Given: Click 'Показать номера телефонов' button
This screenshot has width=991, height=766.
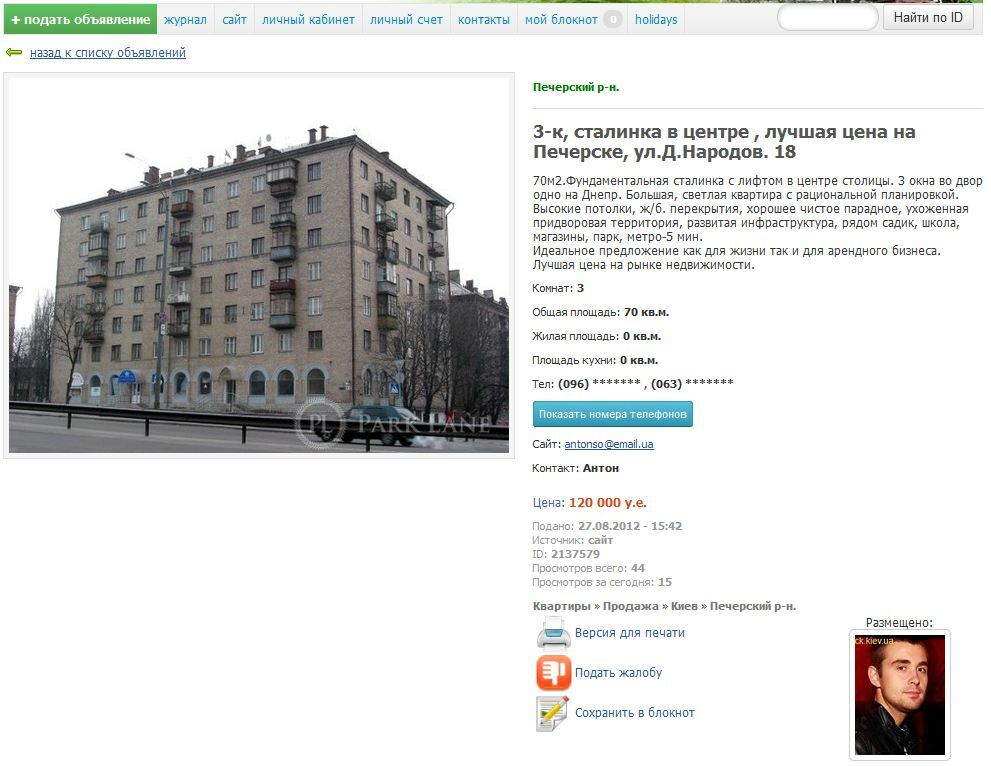Looking at the screenshot, I should point(612,414).
